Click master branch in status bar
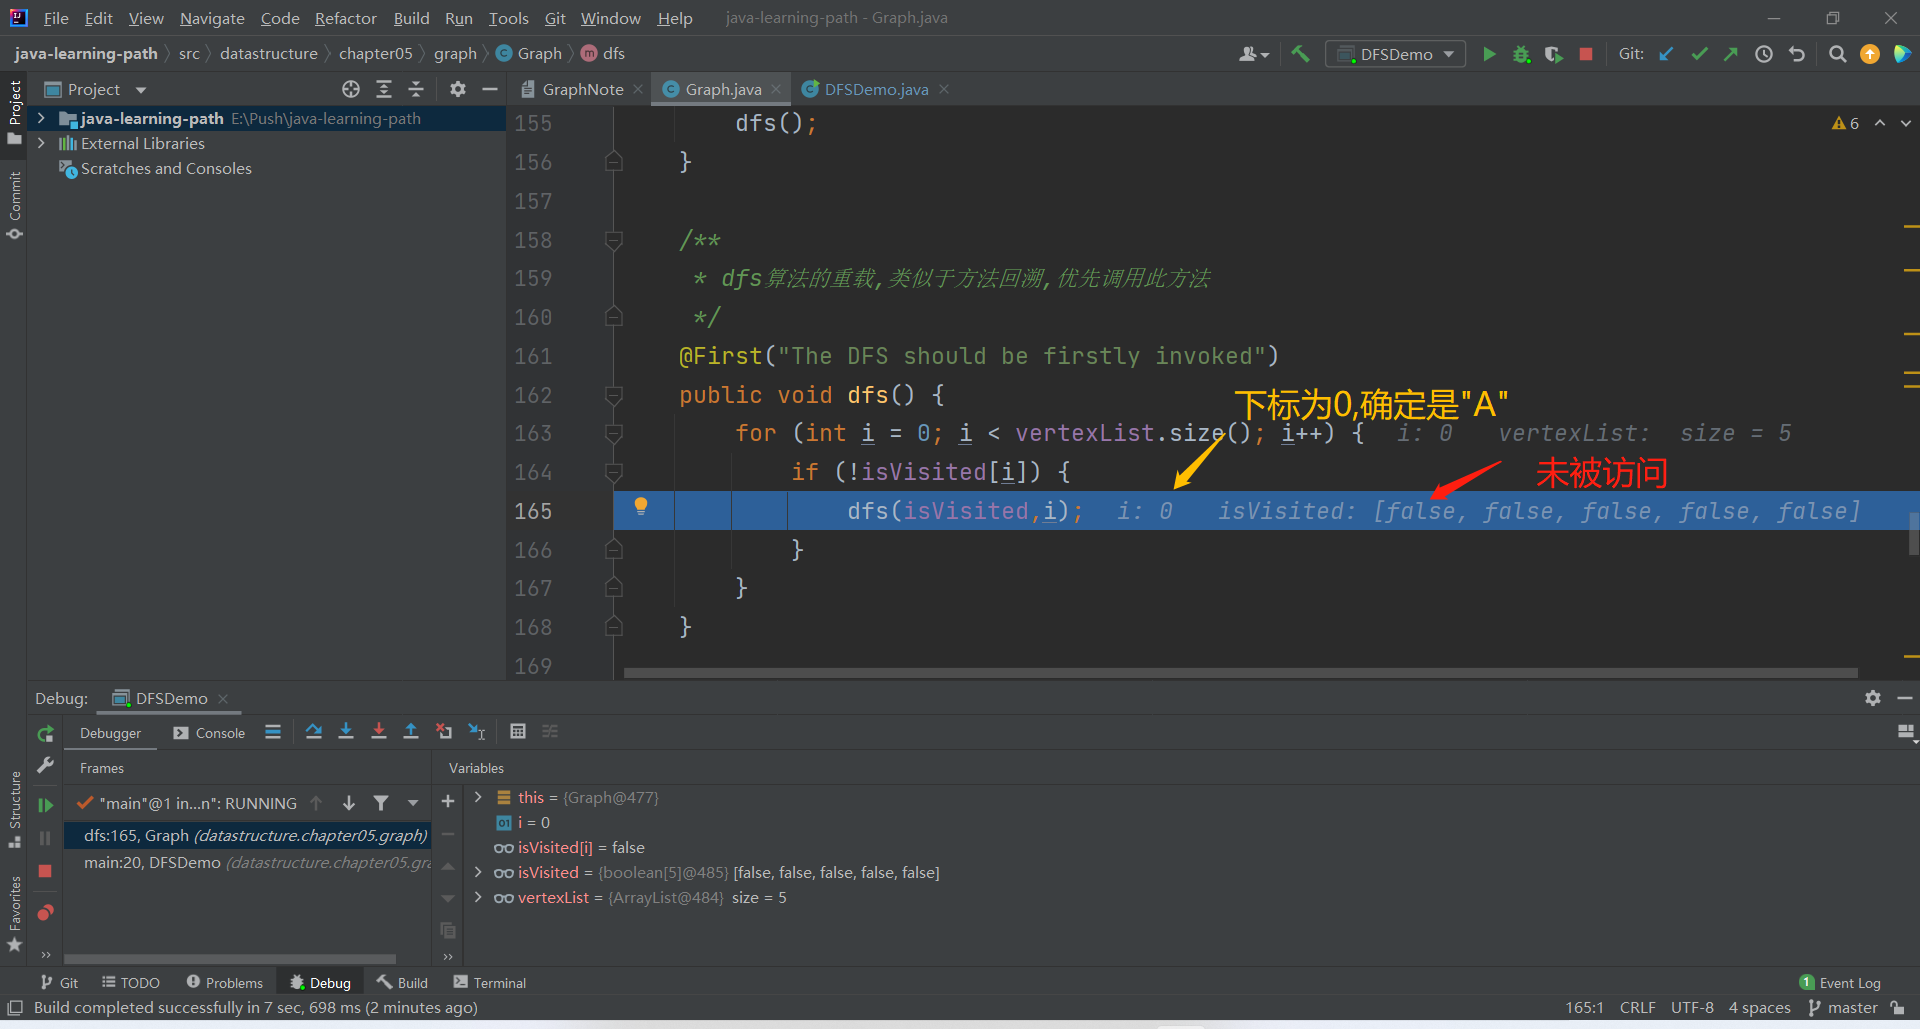1920x1029 pixels. 1843,1008
